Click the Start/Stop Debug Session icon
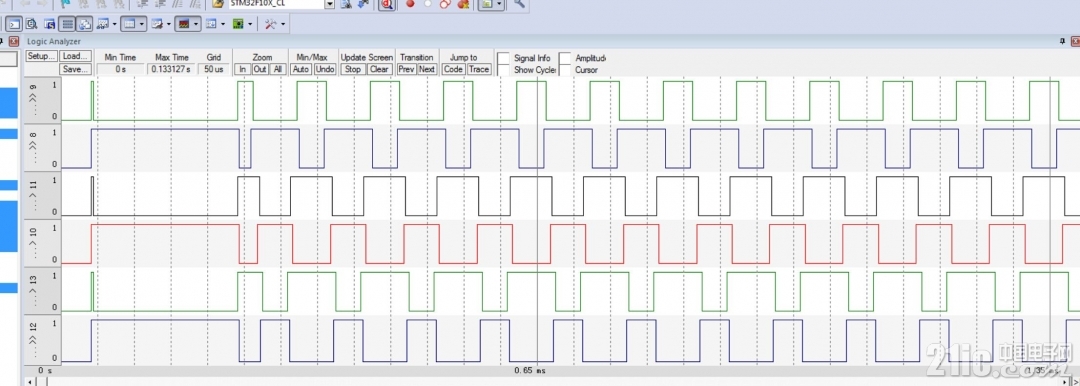 (387, 4)
